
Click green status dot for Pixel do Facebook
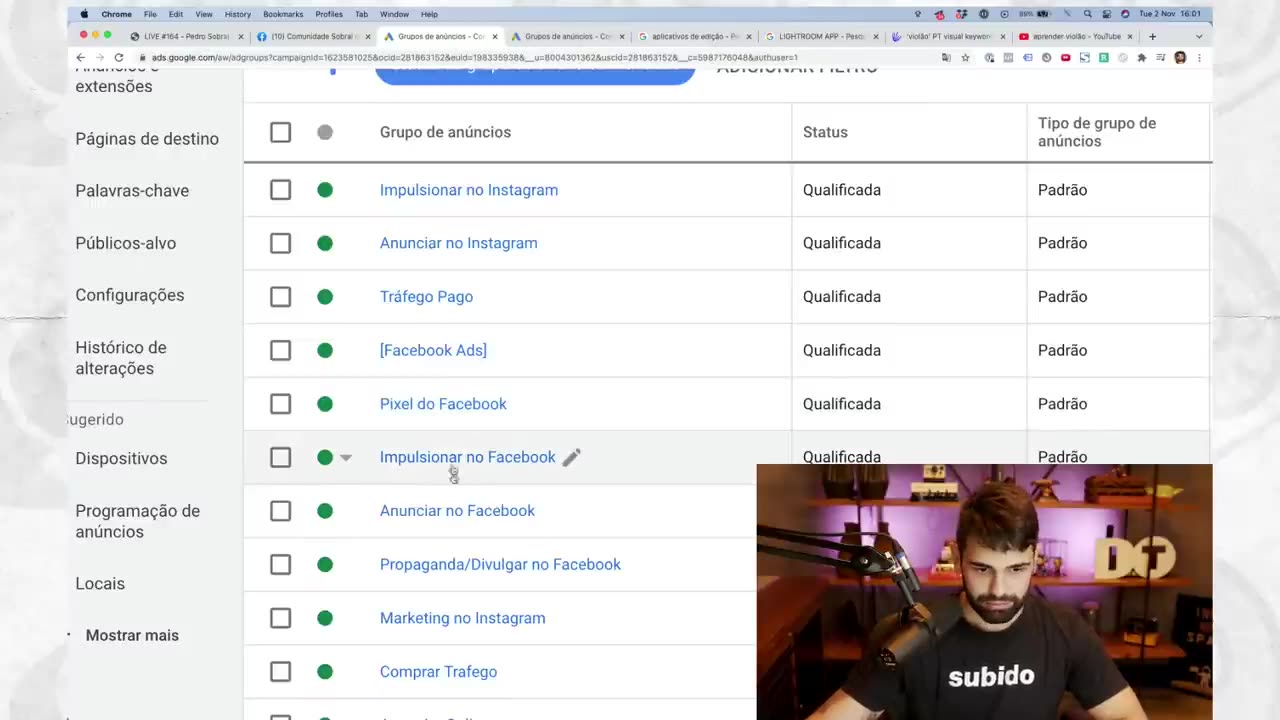(325, 404)
